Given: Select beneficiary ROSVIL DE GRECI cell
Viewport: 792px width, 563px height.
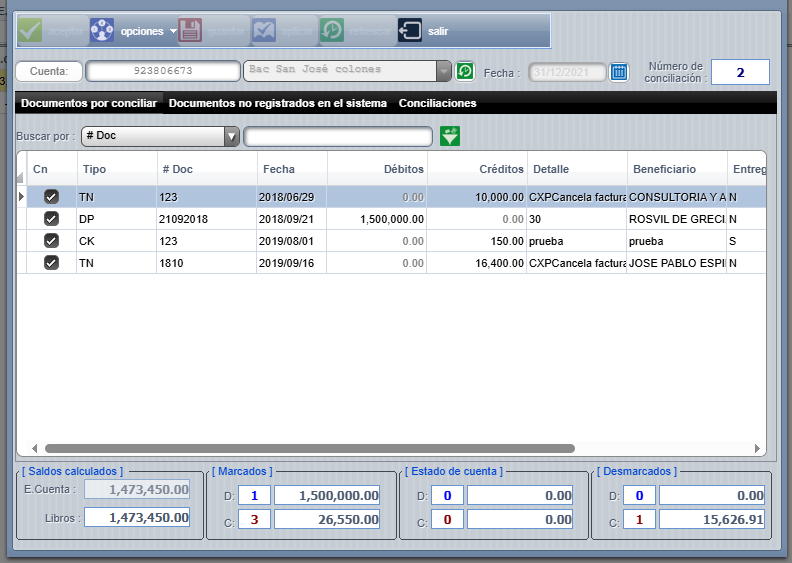Looking at the screenshot, I should (677, 219).
